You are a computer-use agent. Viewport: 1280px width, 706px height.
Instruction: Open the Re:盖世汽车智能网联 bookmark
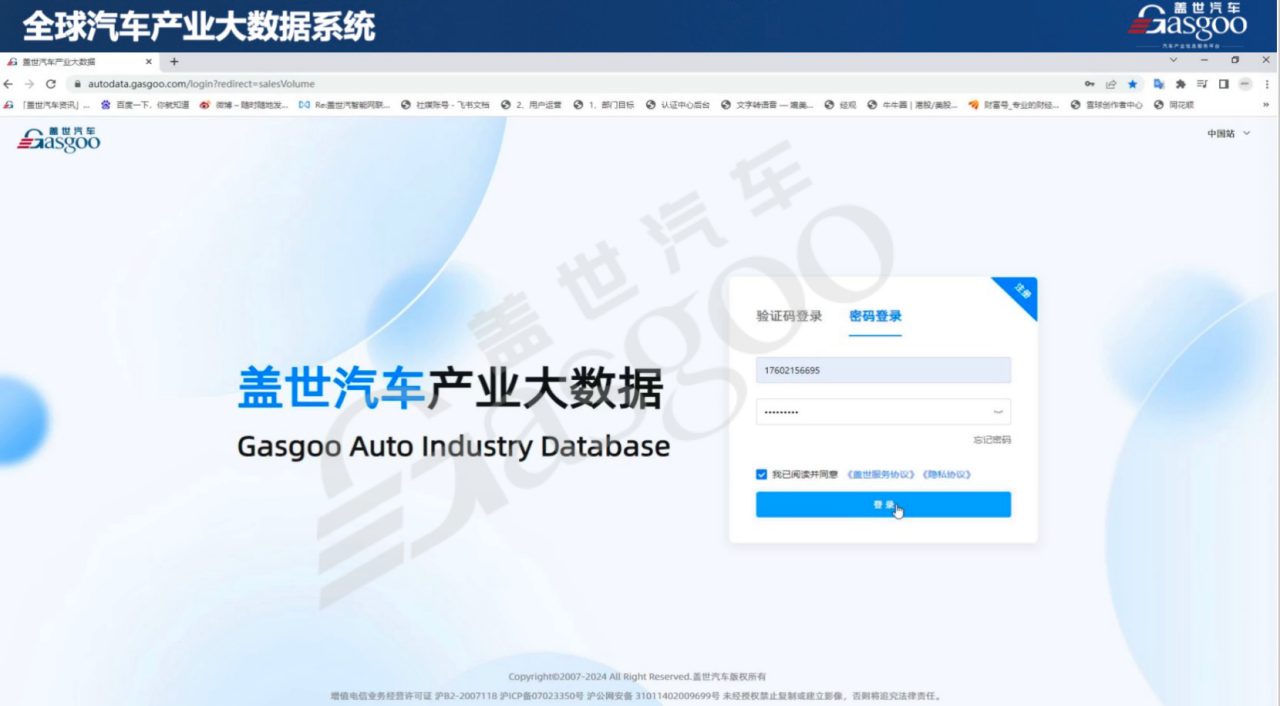(344, 104)
